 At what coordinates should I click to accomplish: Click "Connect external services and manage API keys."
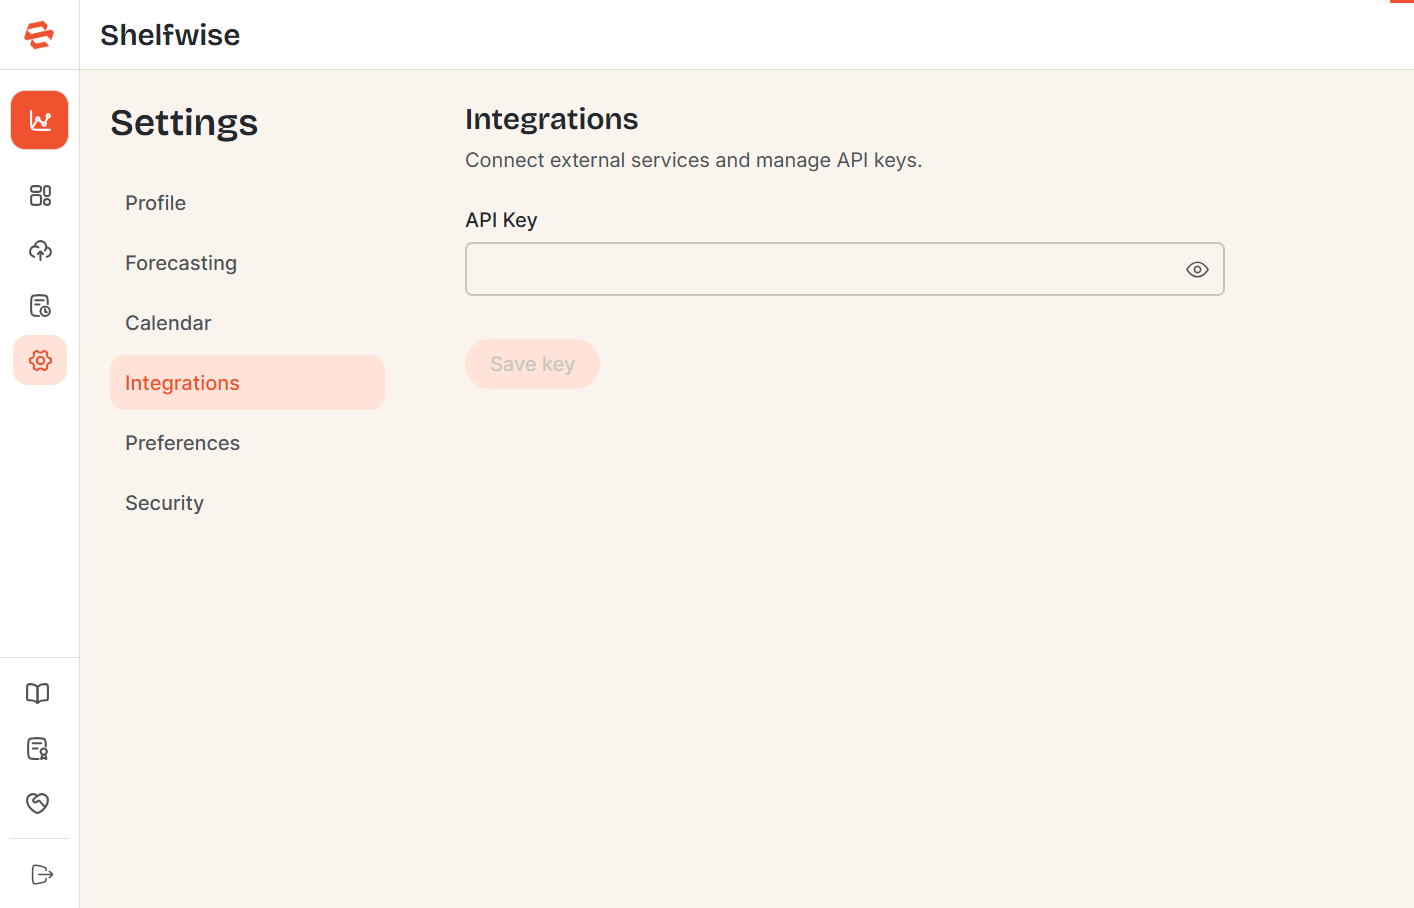(x=693, y=160)
